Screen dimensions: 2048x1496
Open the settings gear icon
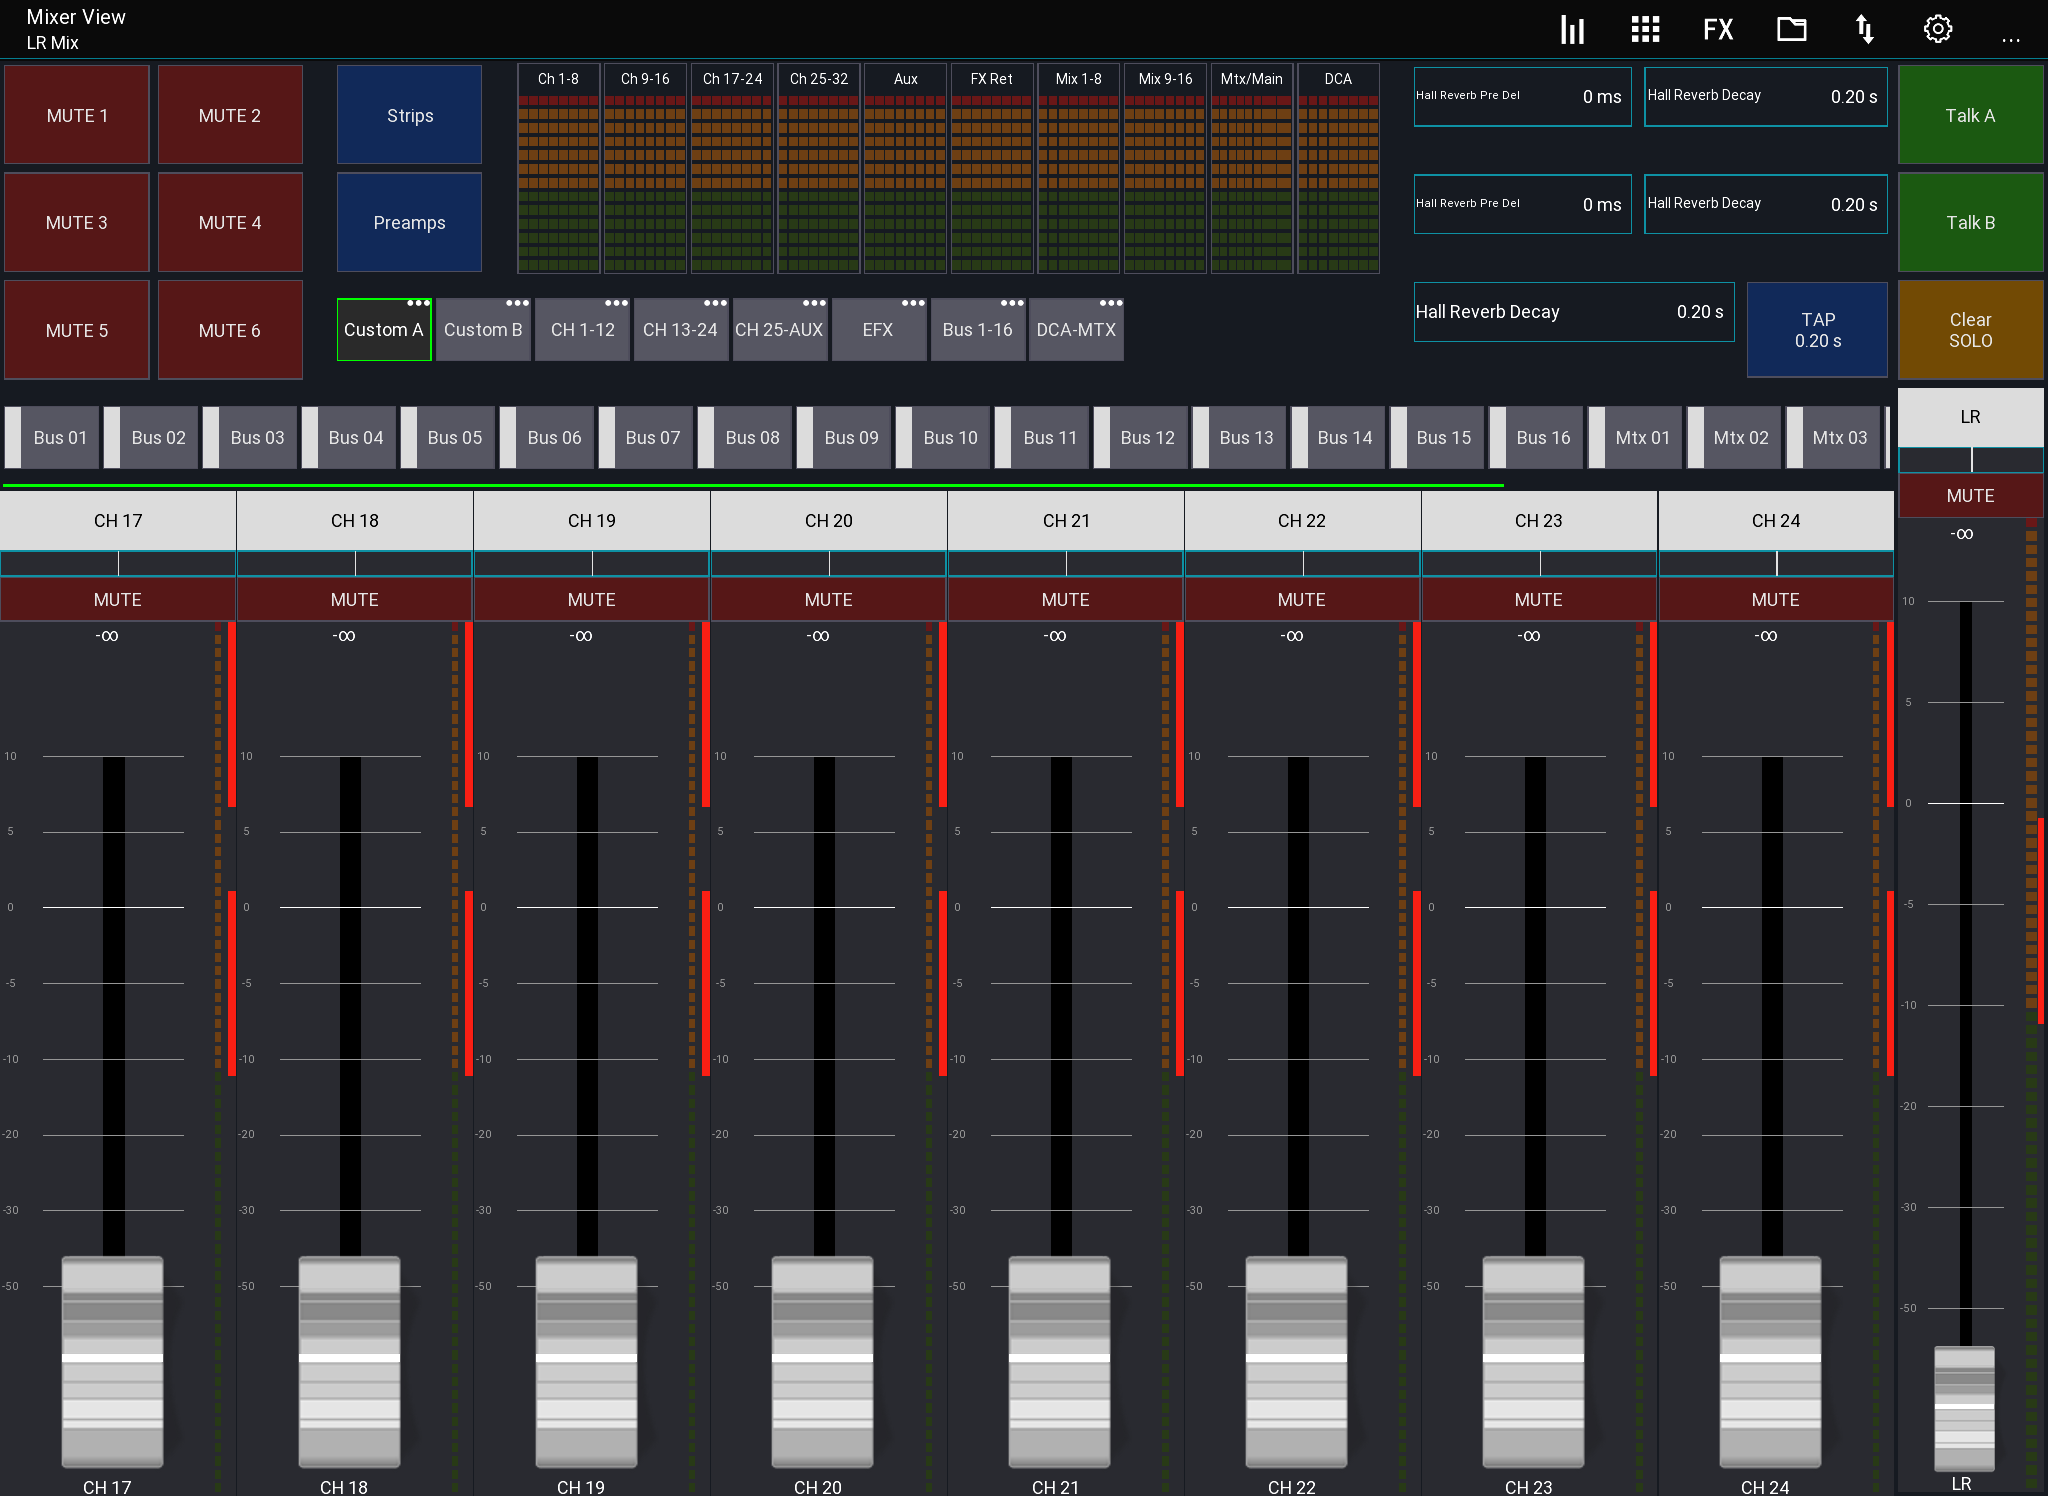pos(1938,29)
